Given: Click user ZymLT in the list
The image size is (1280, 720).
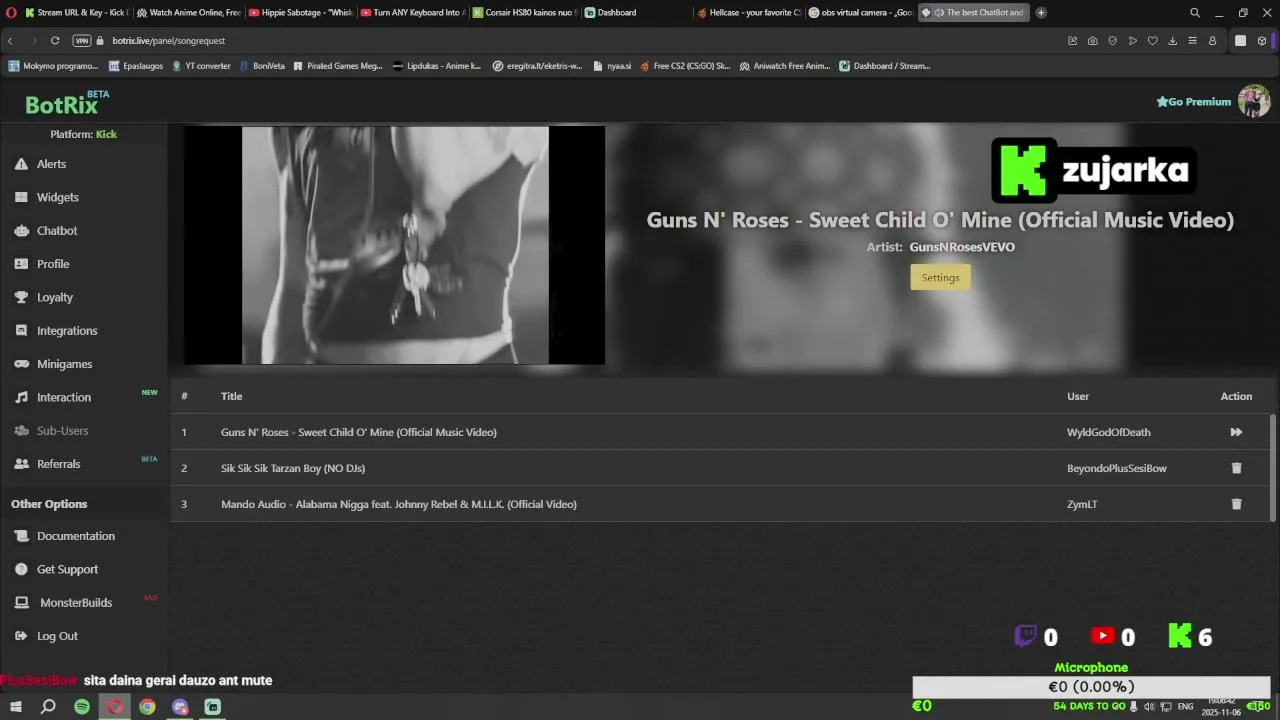Looking at the screenshot, I should [1082, 504].
